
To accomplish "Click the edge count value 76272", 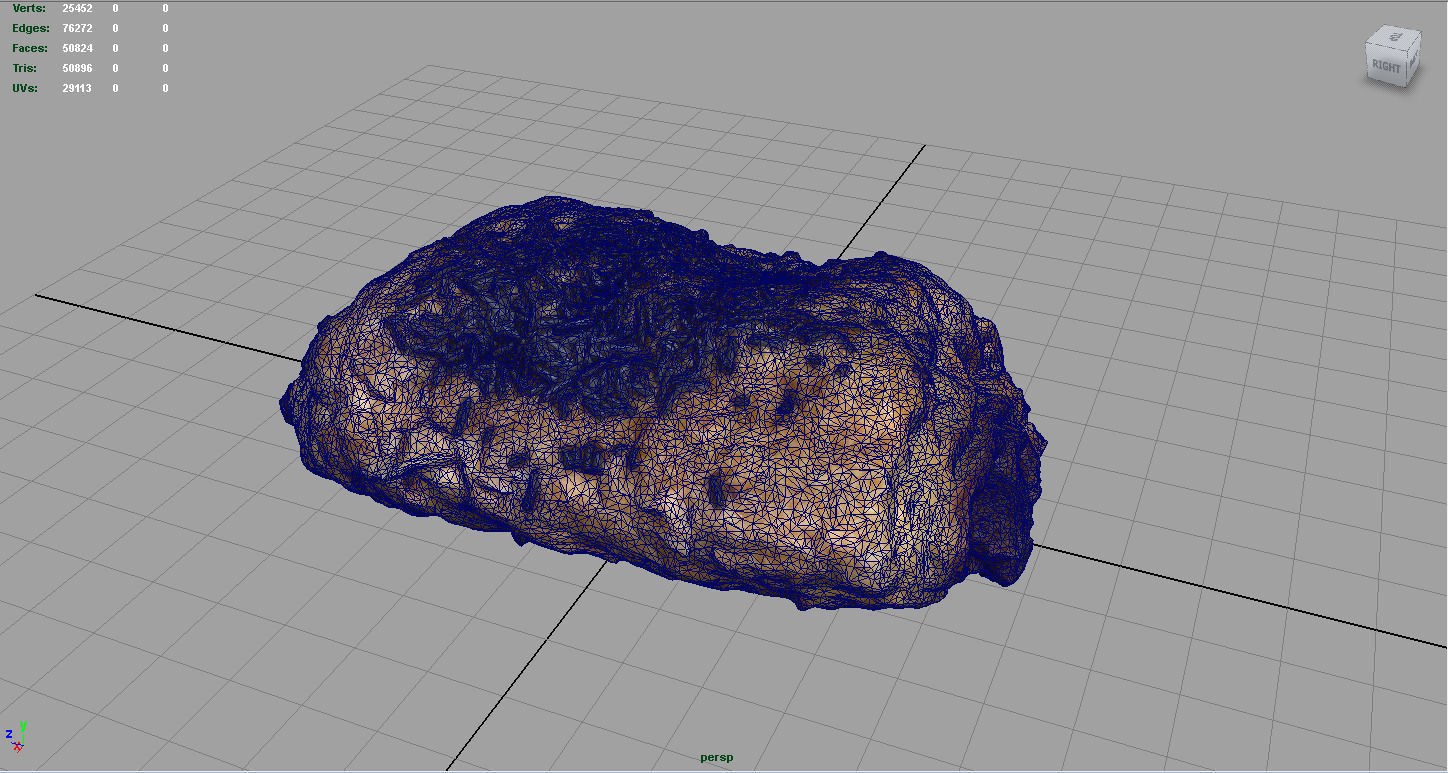I will (x=77, y=28).
